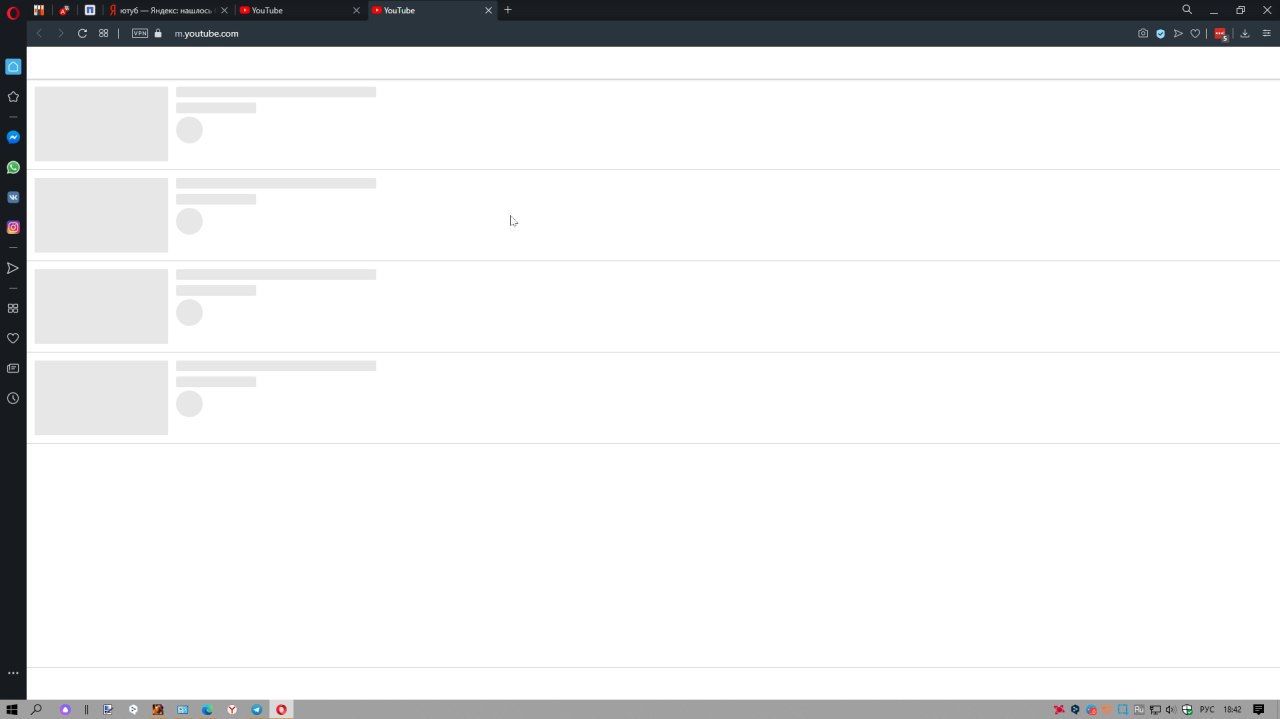Expand sidebar setup three dots menu

click(x=13, y=673)
